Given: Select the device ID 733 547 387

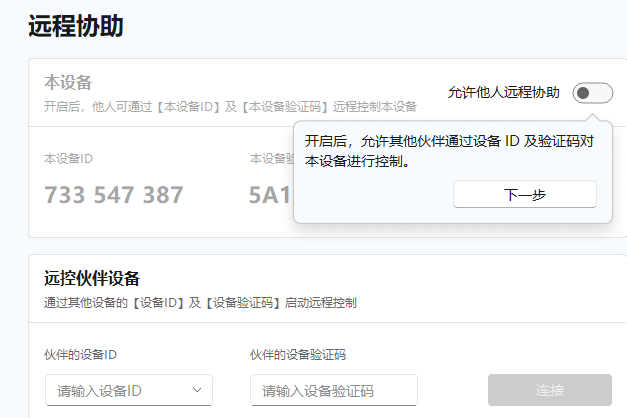Looking at the screenshot, I should (x=114, y=195).
